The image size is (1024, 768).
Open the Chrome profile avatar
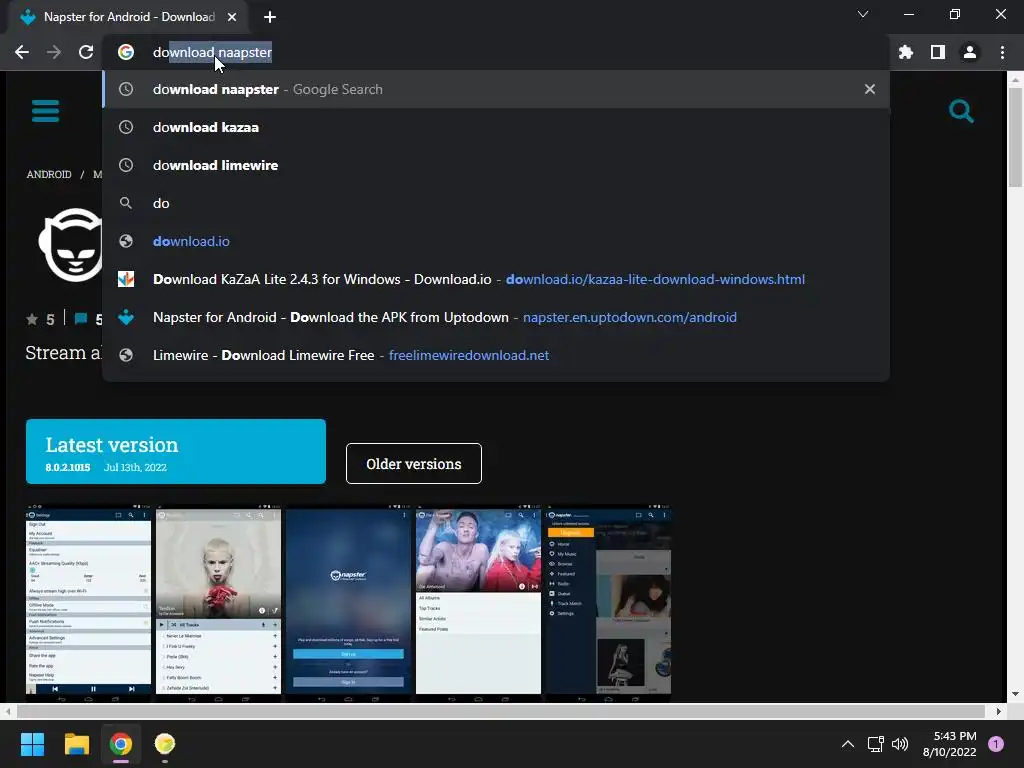(970, 52)
